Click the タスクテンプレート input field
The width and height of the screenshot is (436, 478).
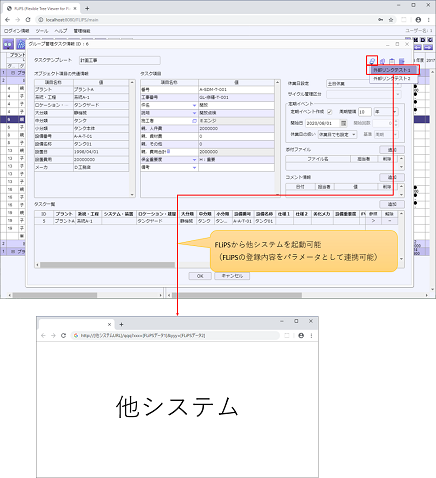pyautogui.click(x=120, y=60)
